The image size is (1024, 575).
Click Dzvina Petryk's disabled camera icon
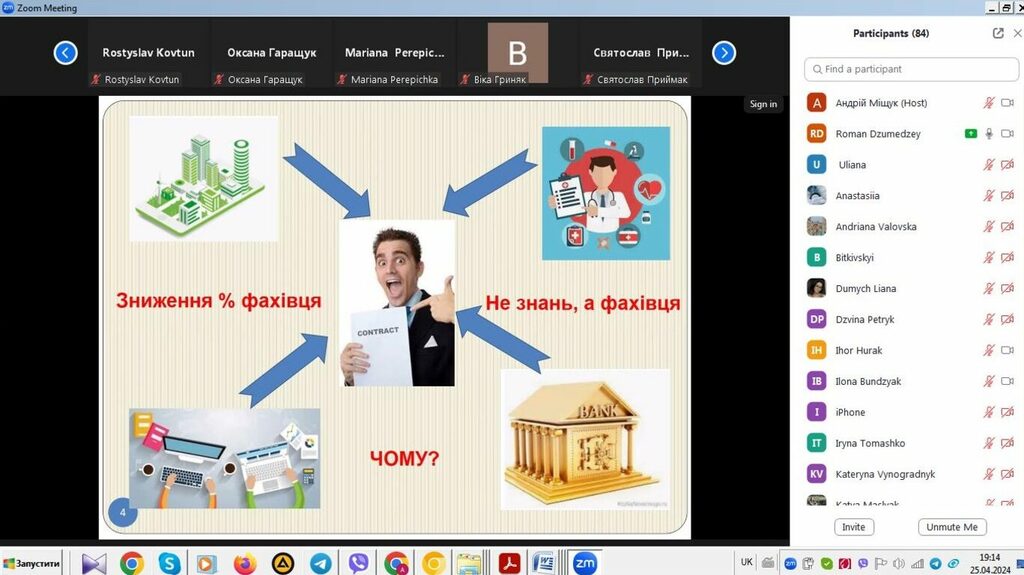click(x=1007, y=320)
